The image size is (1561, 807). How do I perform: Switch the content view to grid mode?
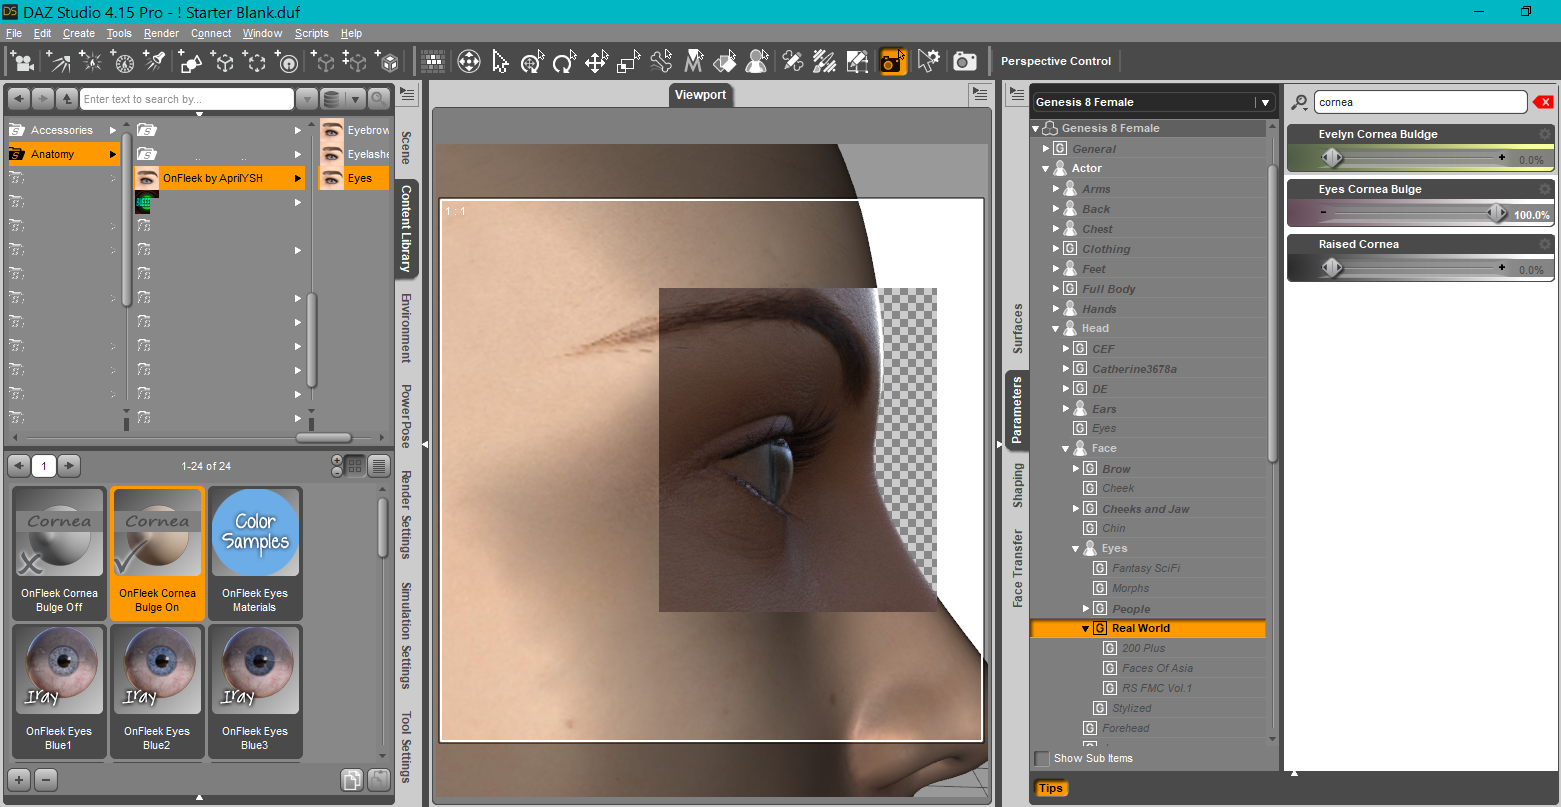[355, 466]
